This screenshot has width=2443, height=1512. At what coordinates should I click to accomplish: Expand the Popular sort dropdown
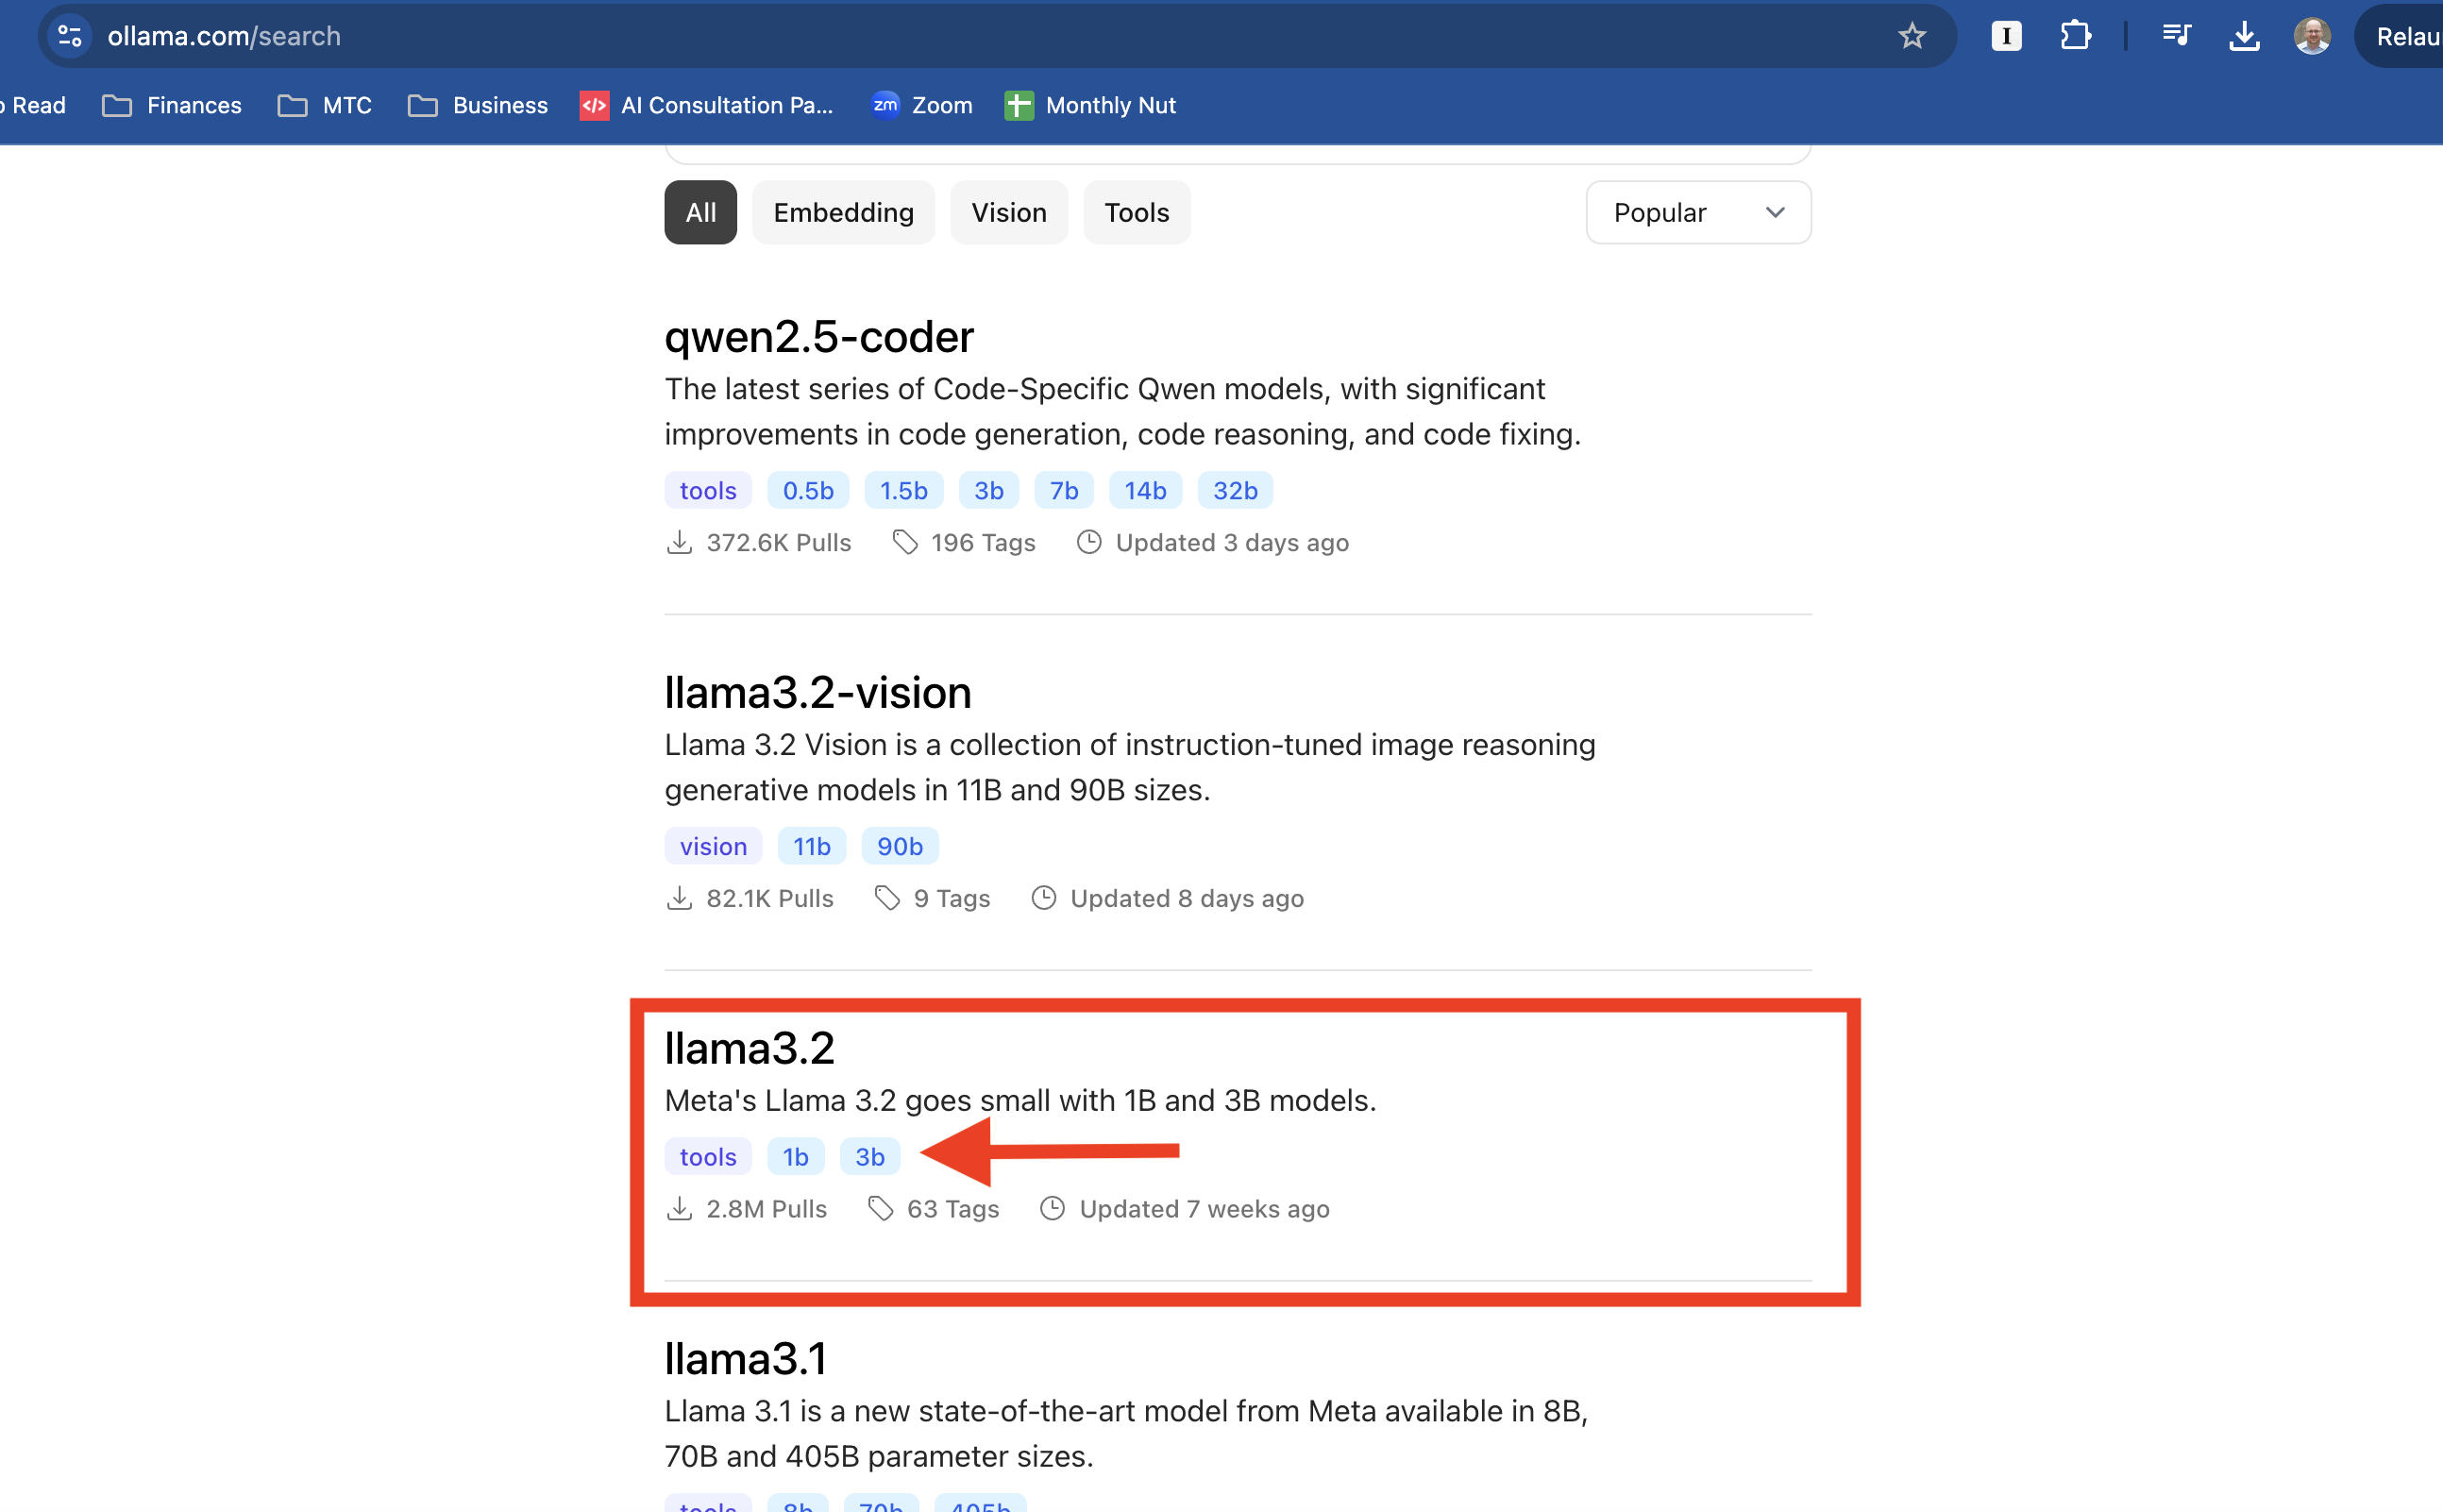[1698, 212]
